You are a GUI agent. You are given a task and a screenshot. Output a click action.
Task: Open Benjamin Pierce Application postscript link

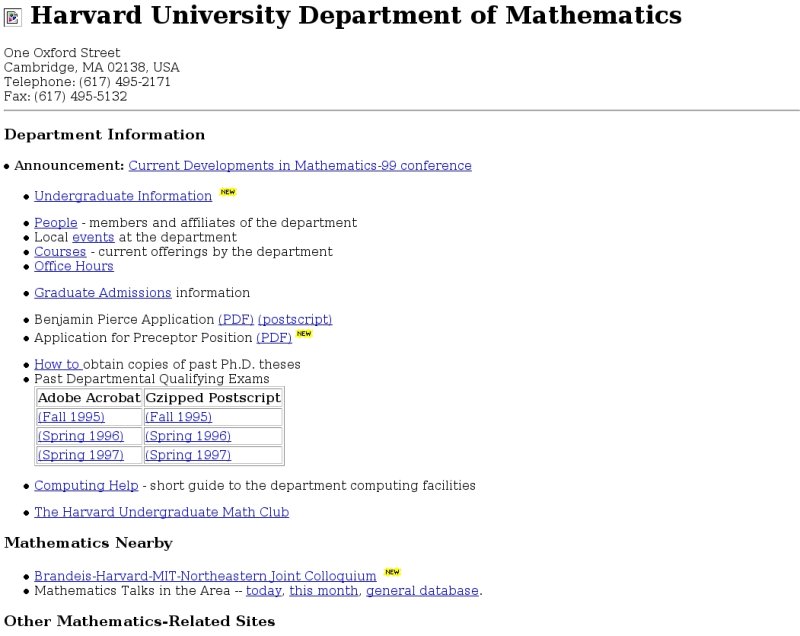tap(294, 320)
